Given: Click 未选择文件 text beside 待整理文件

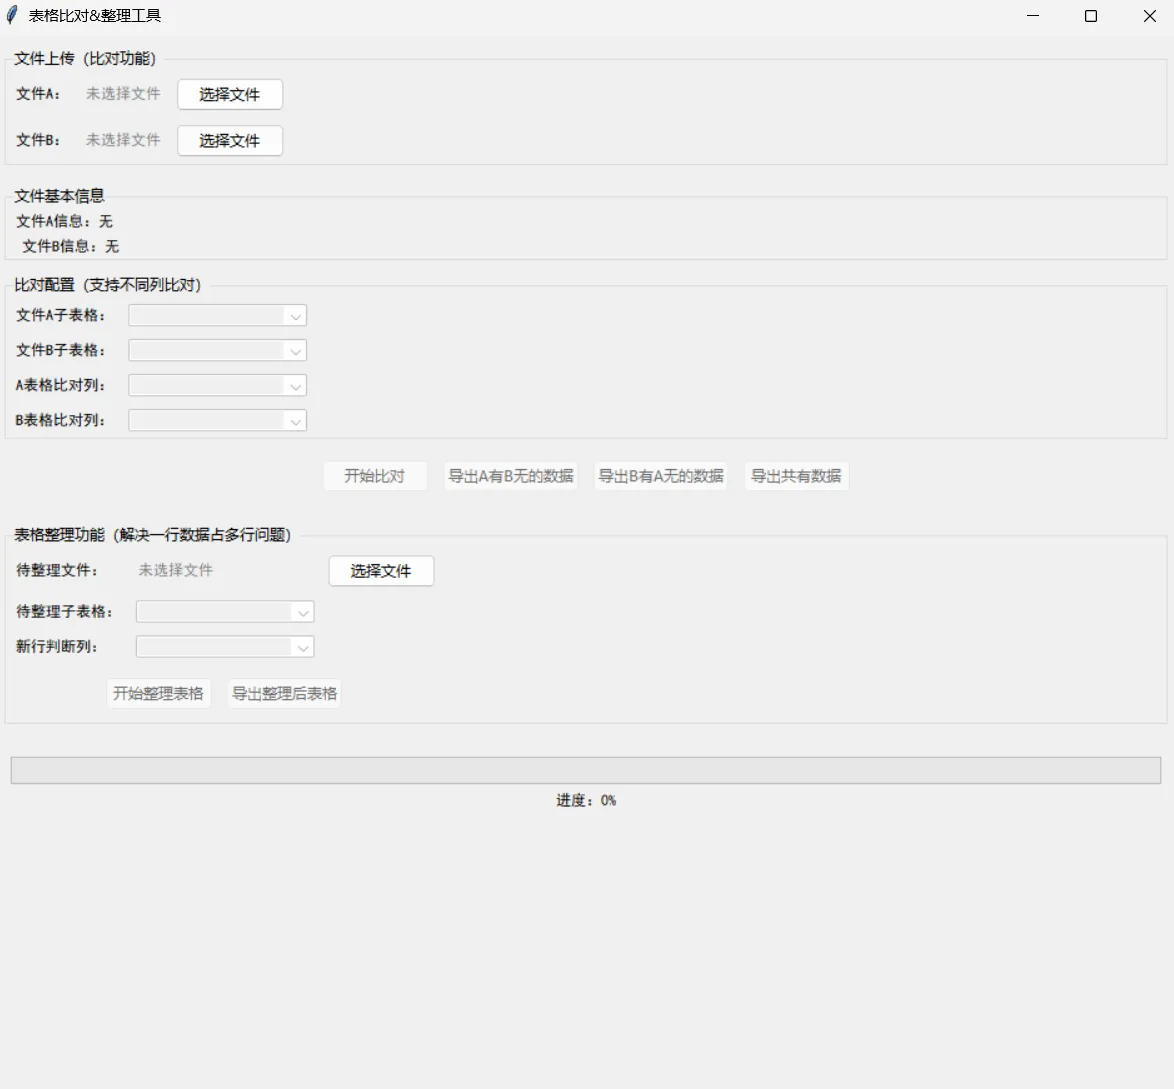Looking at the screenshot, I should tap(176, 570).
